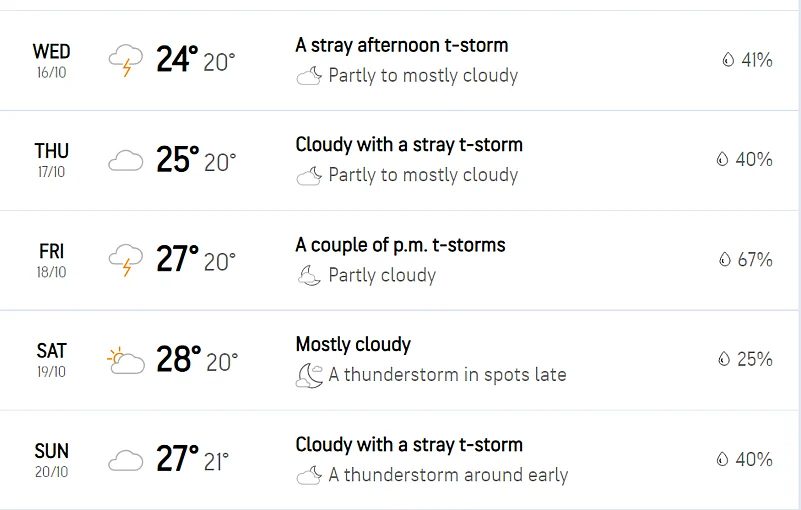Image resolution: width=801 pixels, height=510 pixels.
Task: Click "A thunderstorm around early" night text
Action: pyautogui.click(x=448, y=476)
